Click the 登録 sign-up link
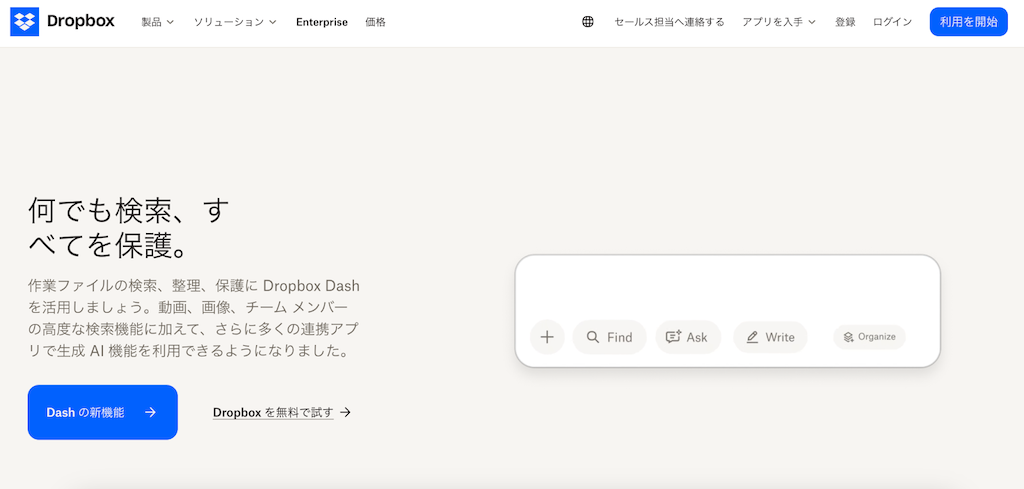This screenshot has height=489, width=1024. (845, 22)
